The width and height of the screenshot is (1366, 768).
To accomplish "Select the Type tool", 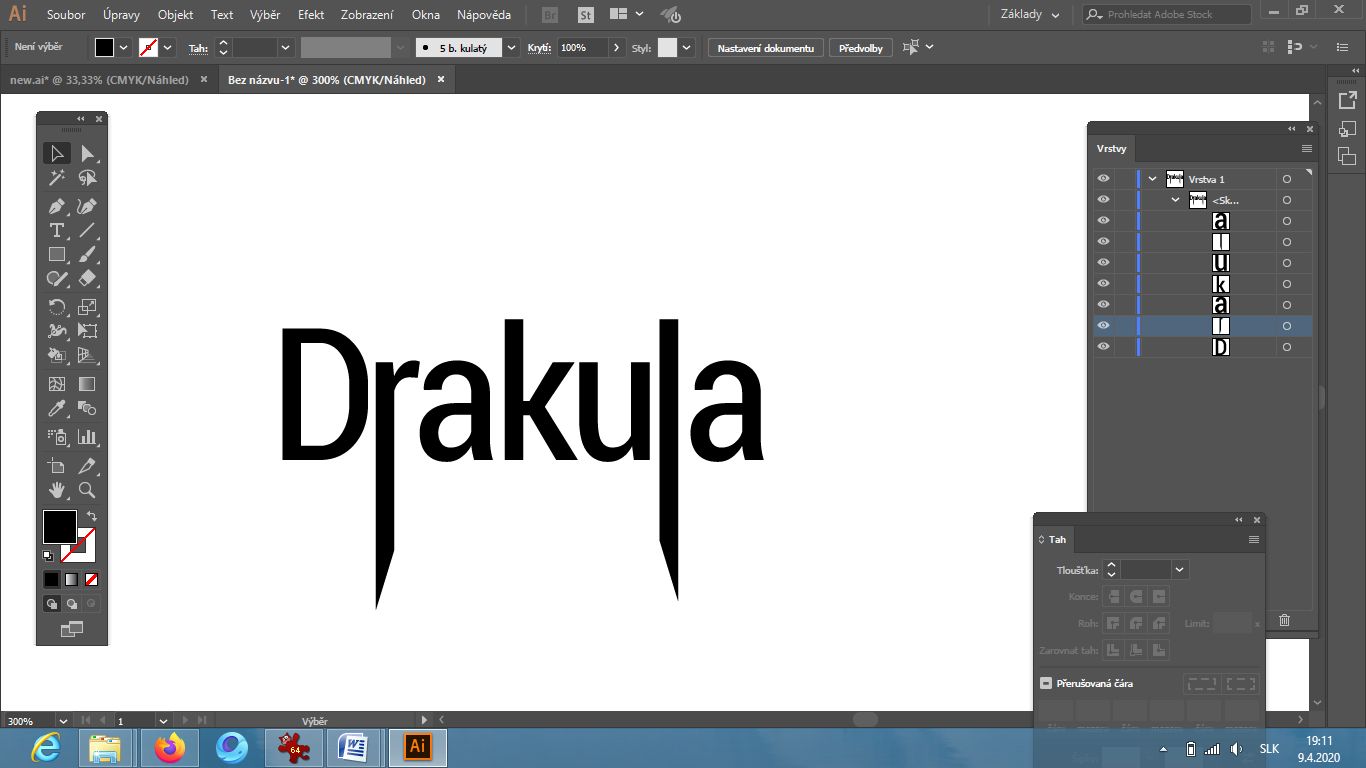I will (57, 230).
